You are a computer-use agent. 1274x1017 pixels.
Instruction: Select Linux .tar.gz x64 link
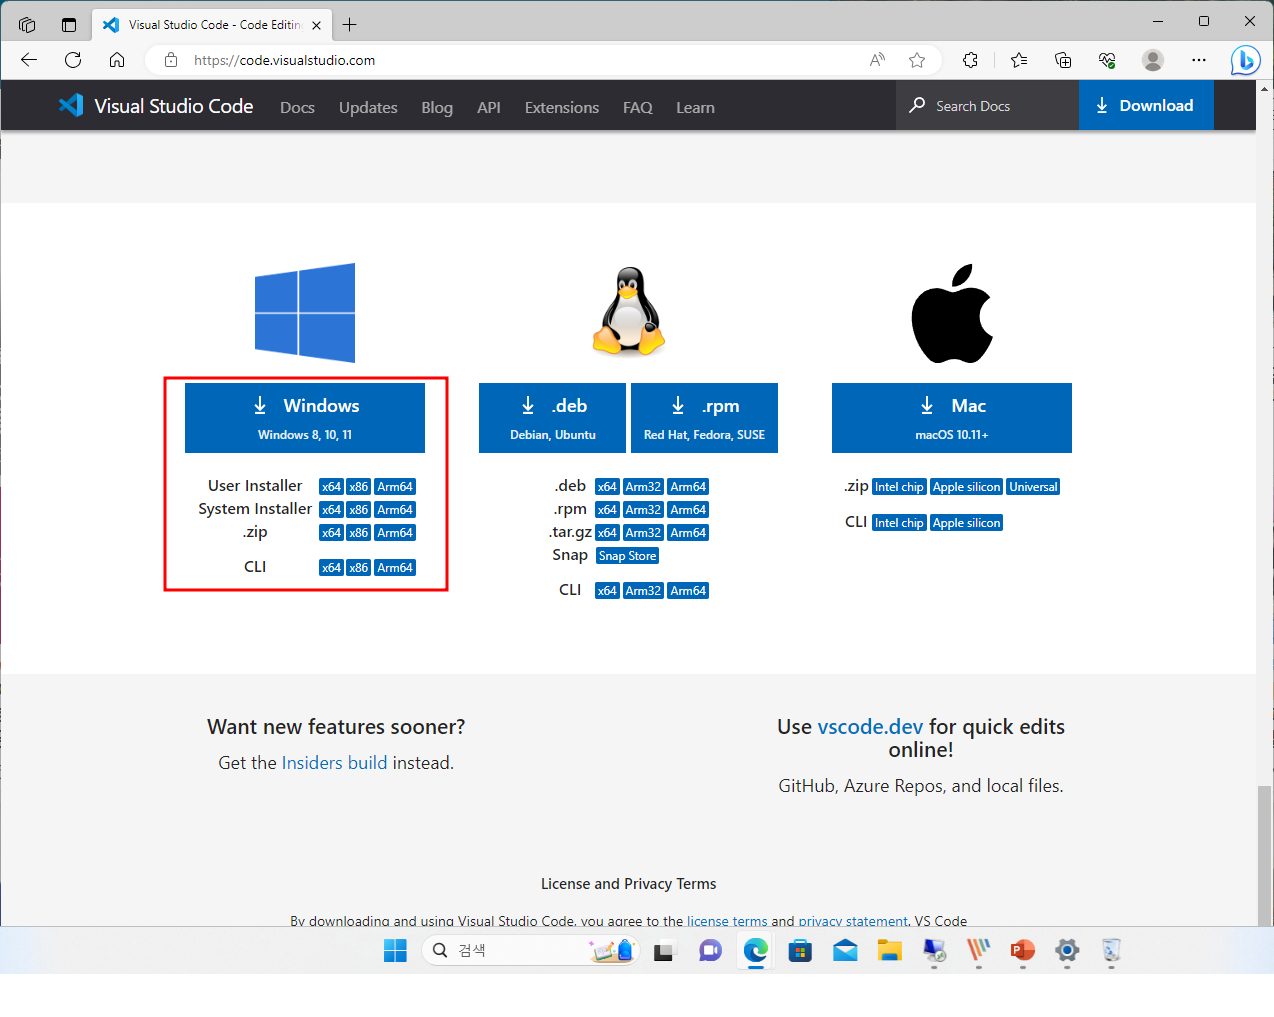pyautogui.click(x=607, y=533)
